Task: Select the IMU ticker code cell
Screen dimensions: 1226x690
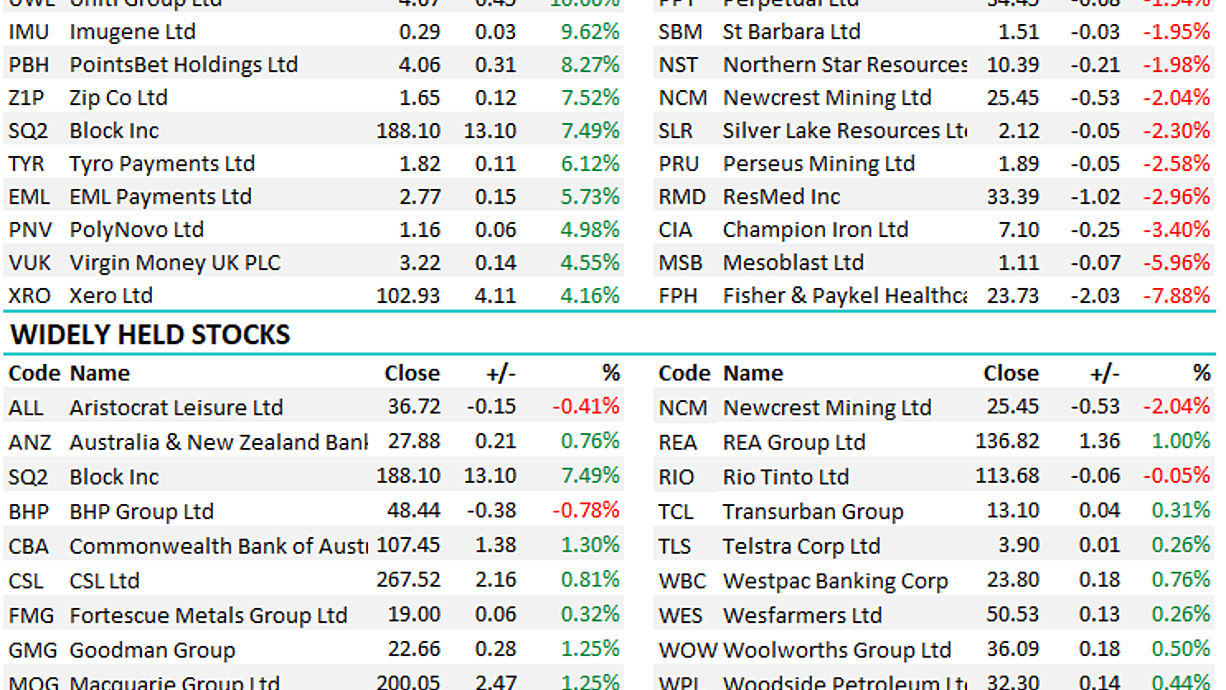Action: 28,32
